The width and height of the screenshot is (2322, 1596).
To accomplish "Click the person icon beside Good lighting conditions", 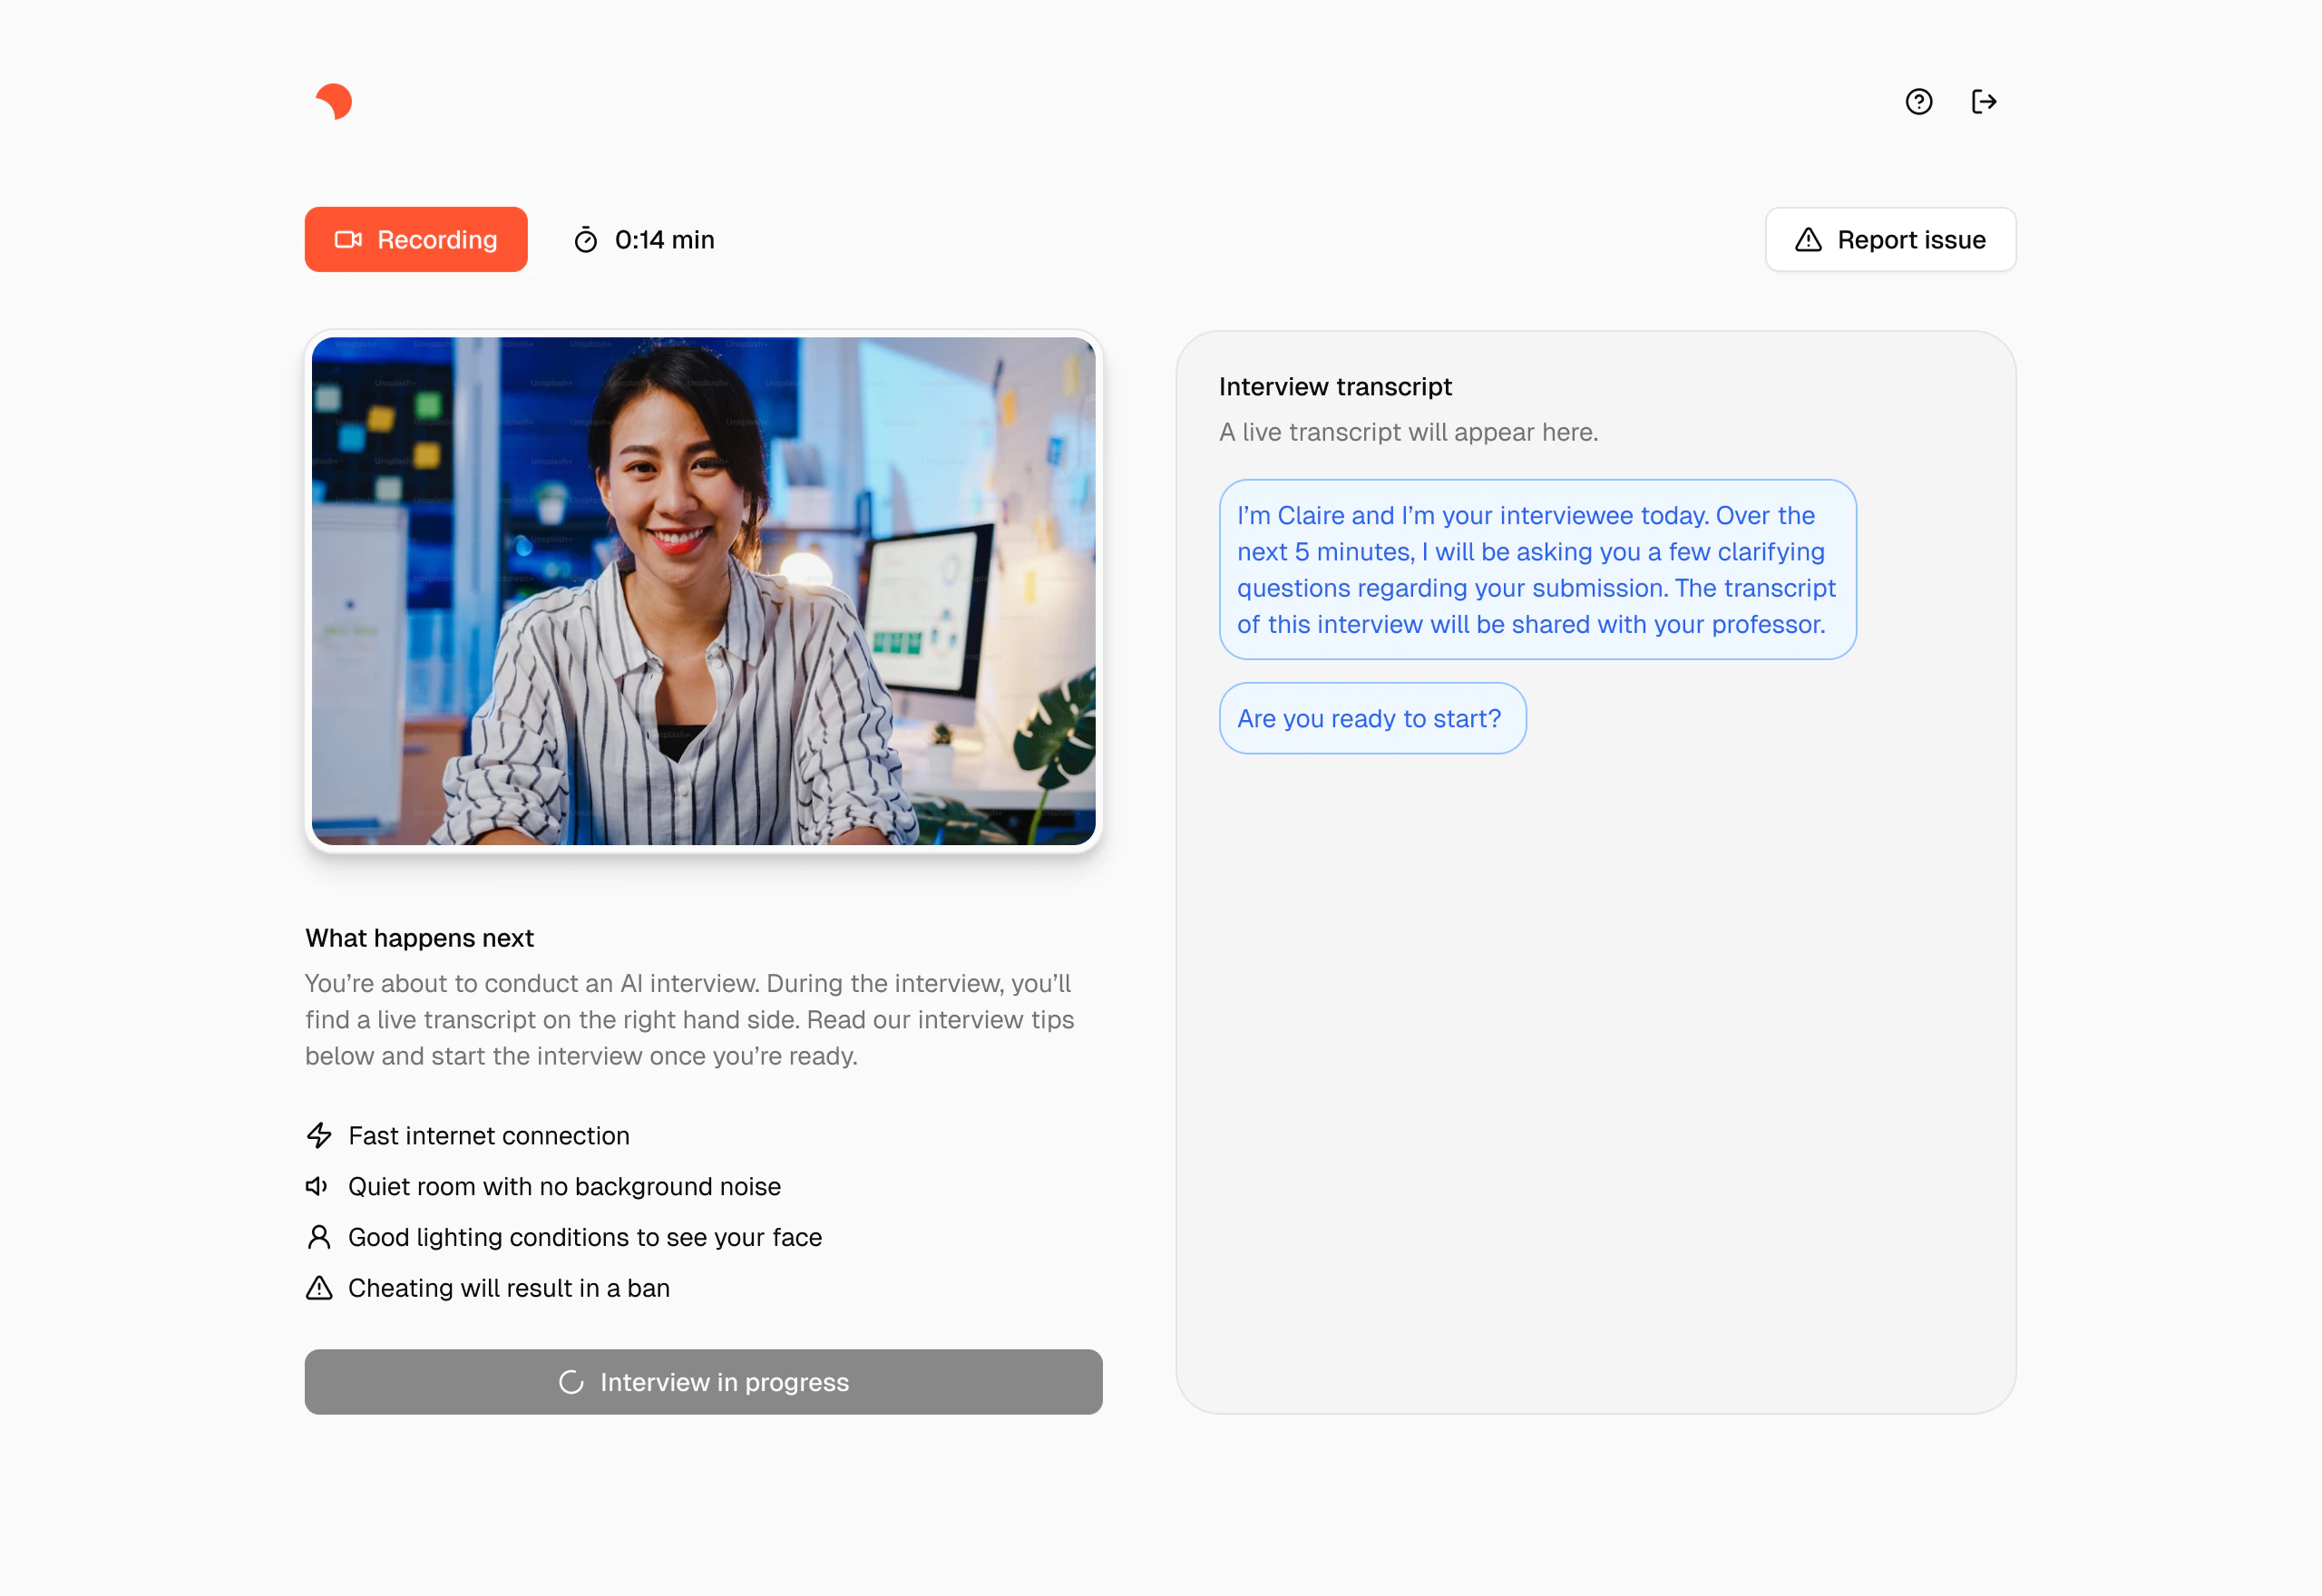I will (x=319, y=1237).
